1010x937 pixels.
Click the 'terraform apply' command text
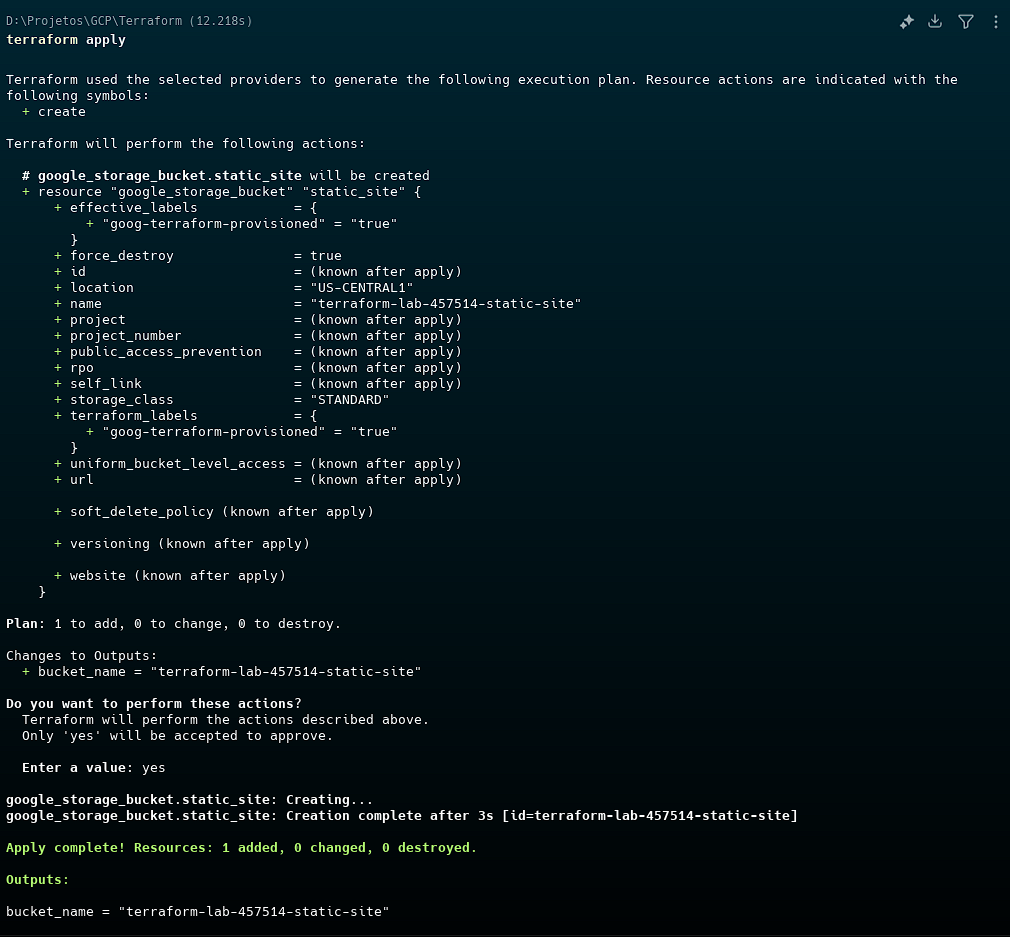(x=66, y=40)
